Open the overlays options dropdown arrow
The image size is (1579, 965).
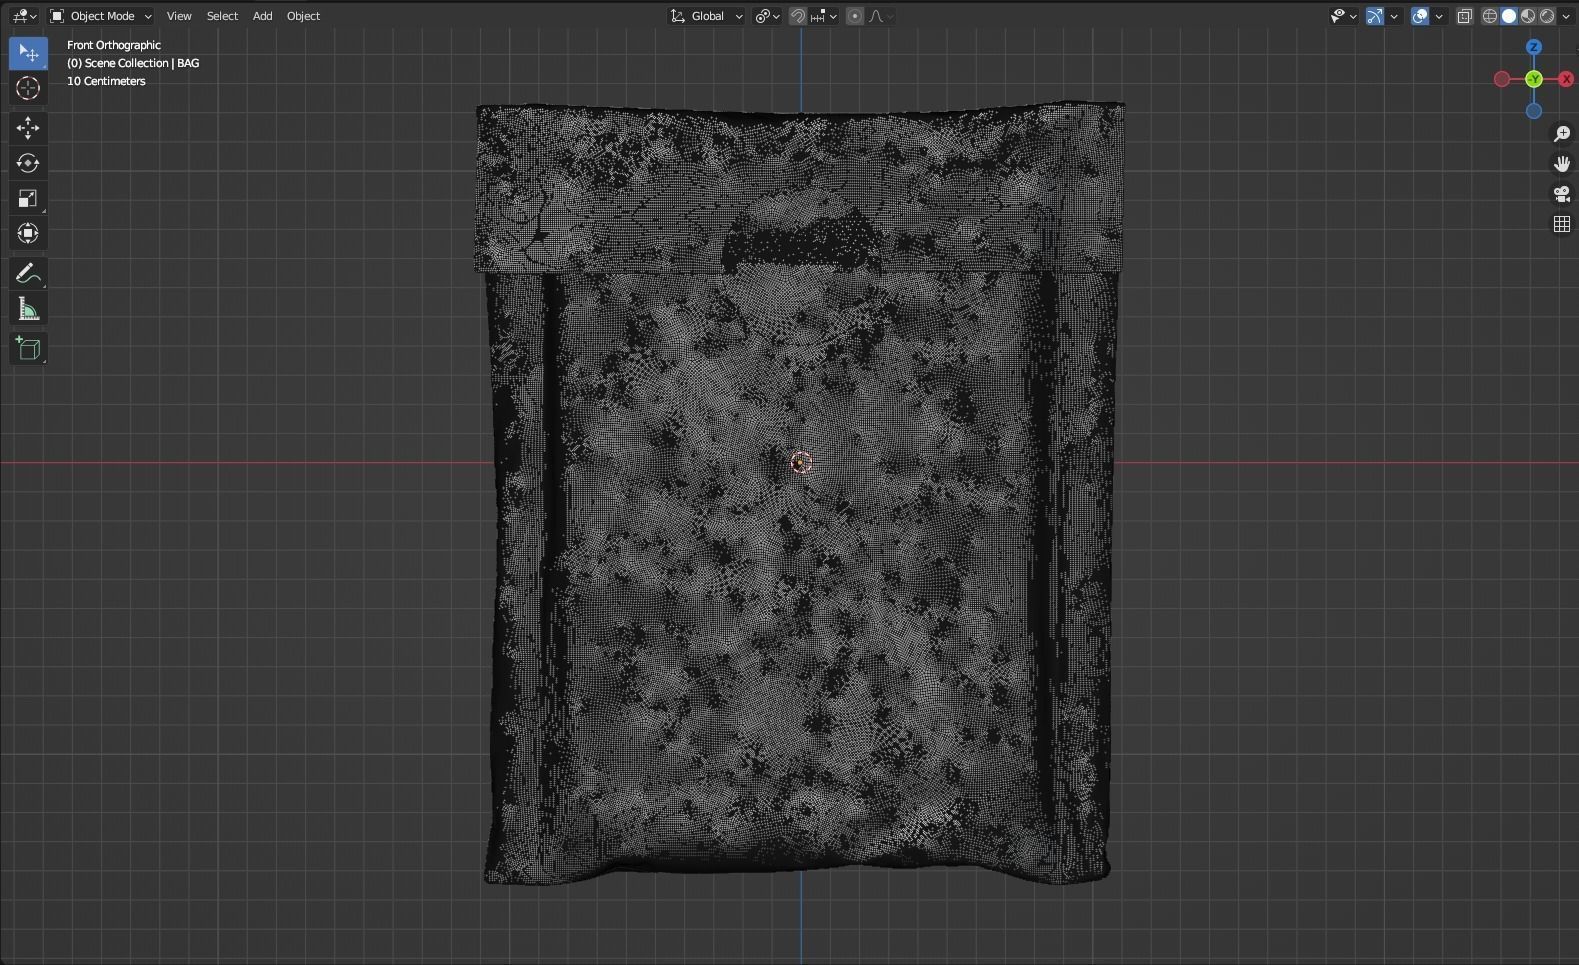click(1439, 16)
